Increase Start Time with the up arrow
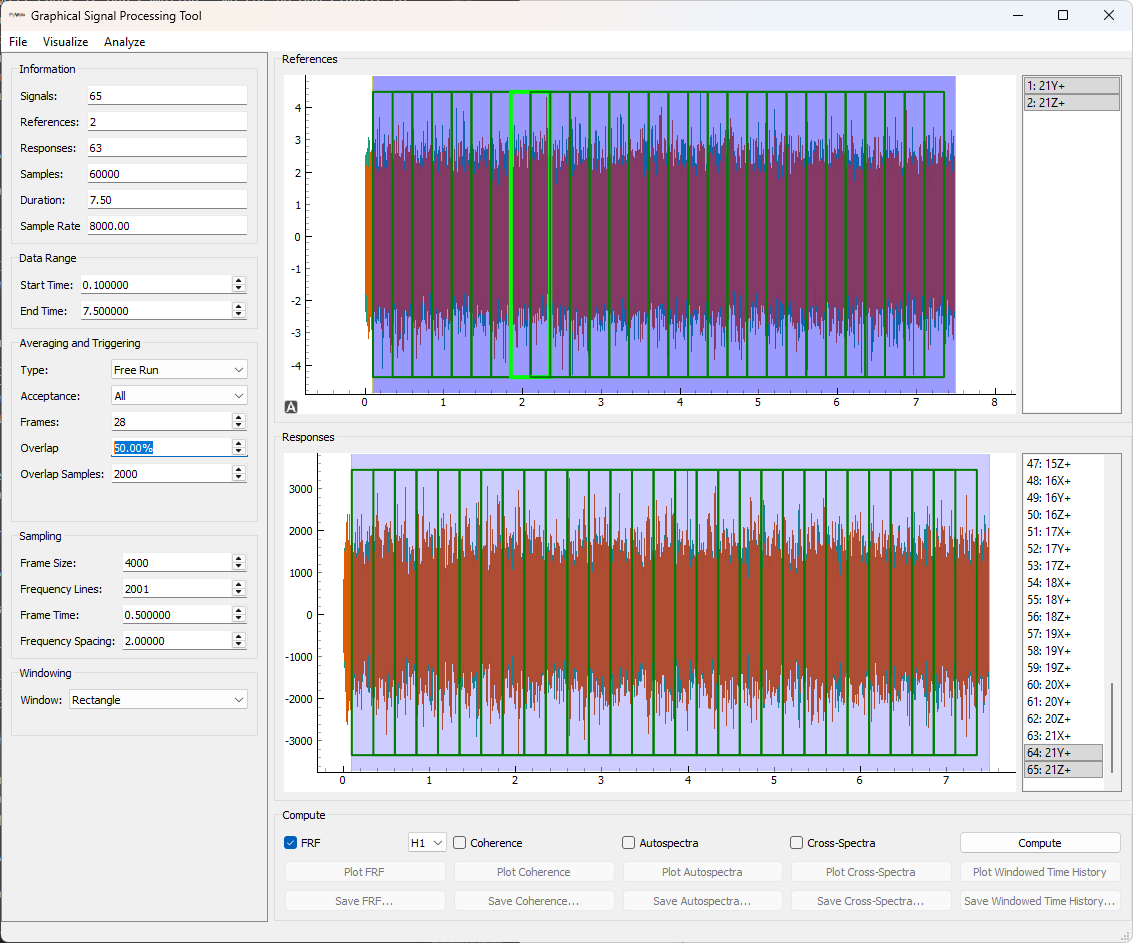1133x943 pixels. 238,281
